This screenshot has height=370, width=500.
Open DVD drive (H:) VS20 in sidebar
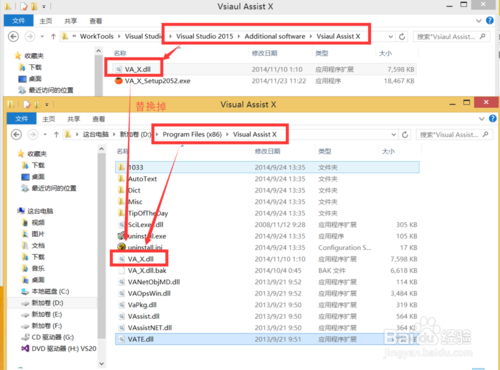59,349
